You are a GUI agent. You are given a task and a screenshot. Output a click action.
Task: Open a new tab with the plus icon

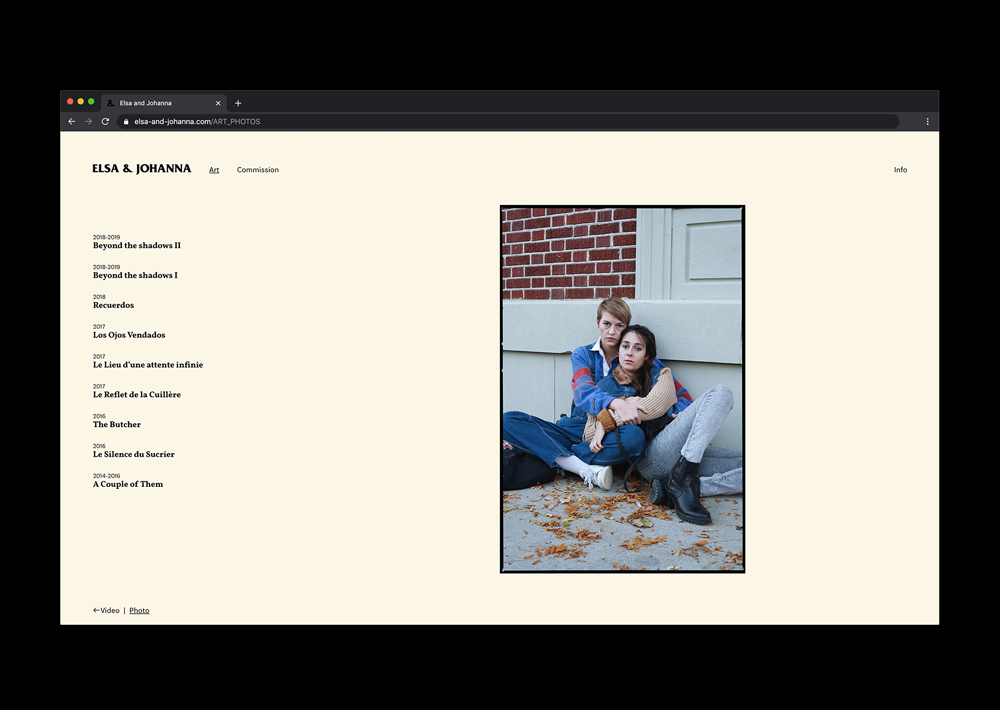point(238,103)
